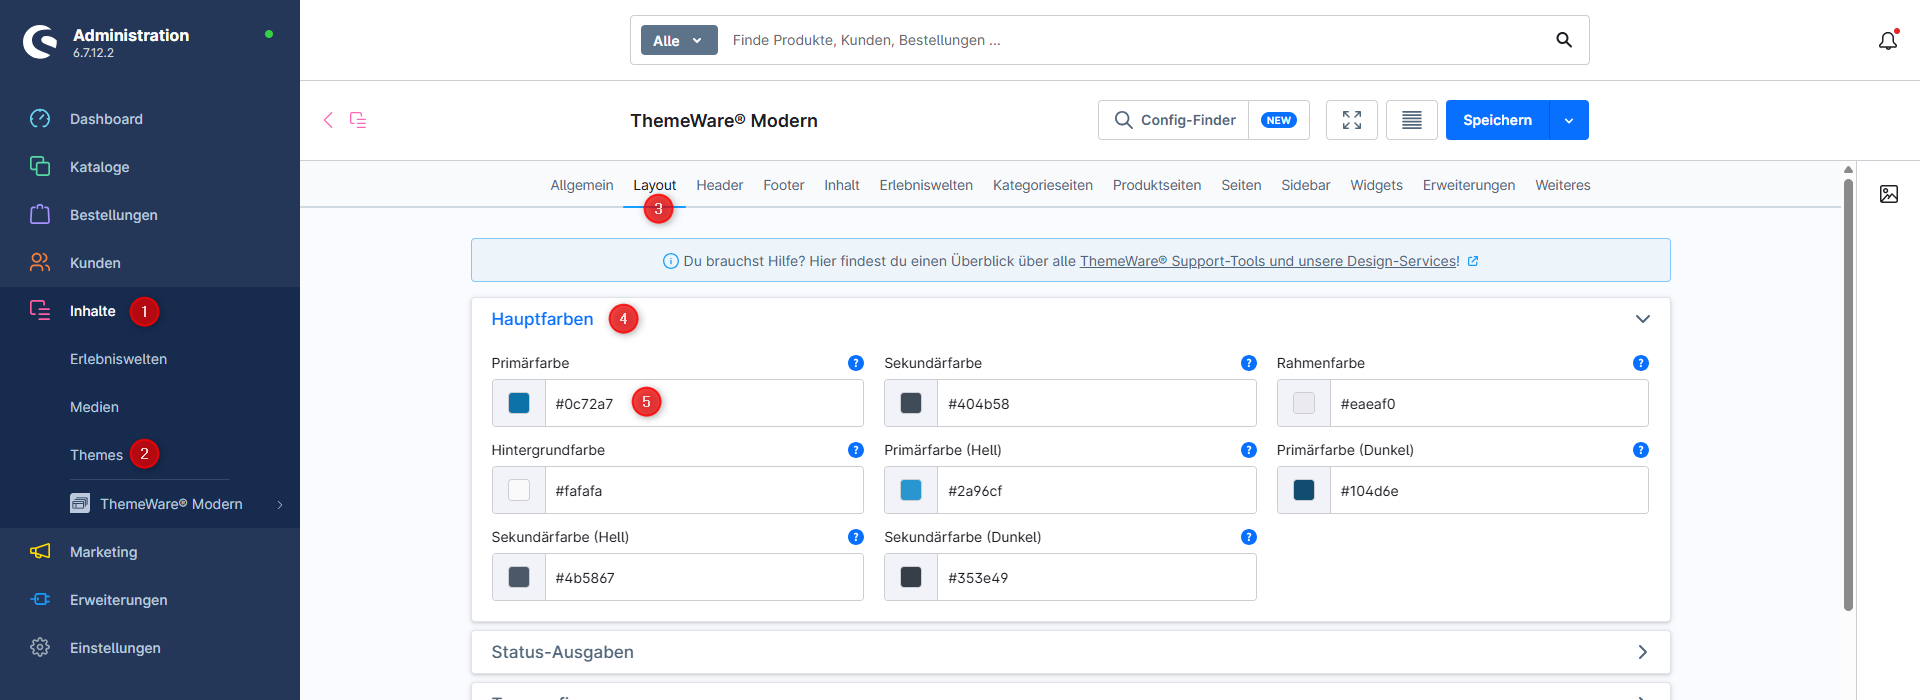Open the Weiteres tab
The height and width of the screenshot is (700, 1920).
click(1563, 186)
